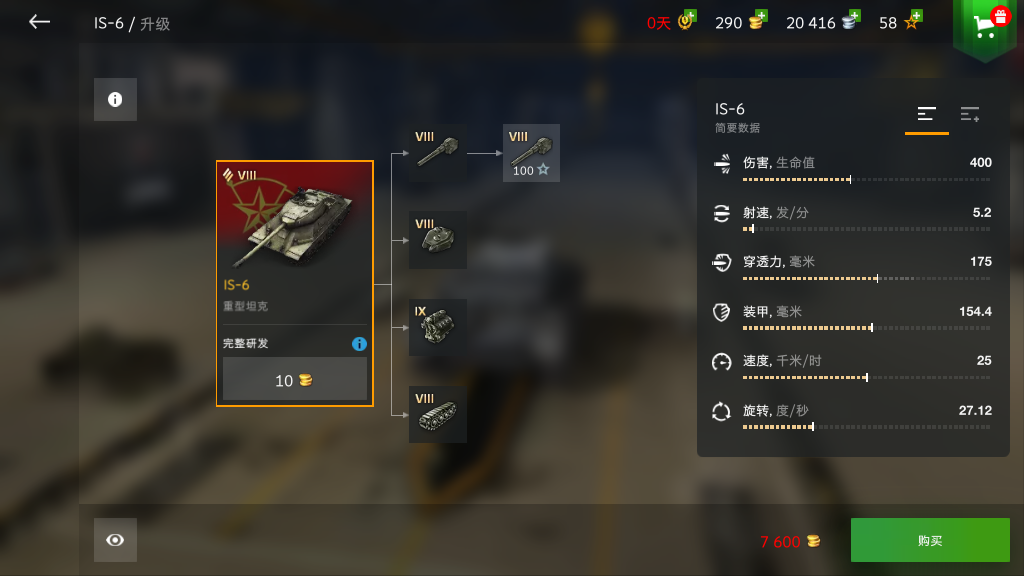Select the tier IX engine module
The image size is (1024, 576).
pyautogui.click(x=438, y=327)
